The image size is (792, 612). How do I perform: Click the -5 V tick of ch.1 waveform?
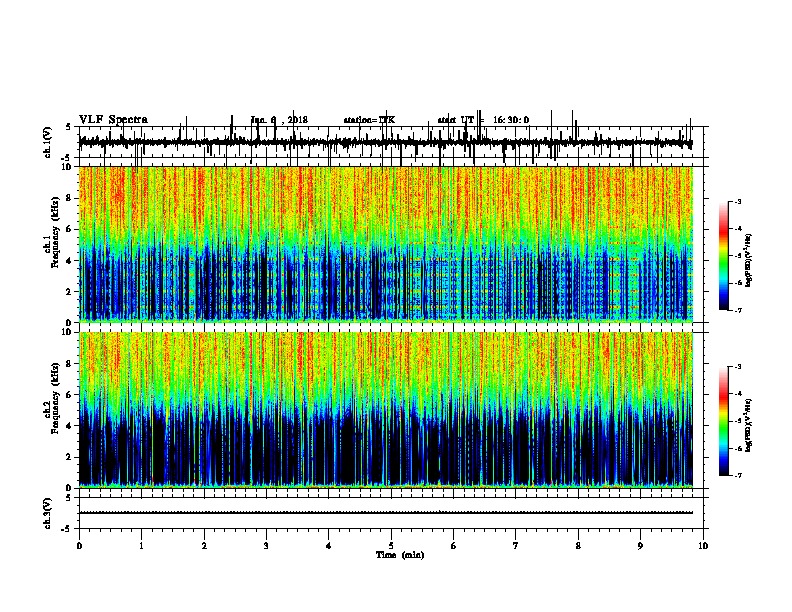67,158
